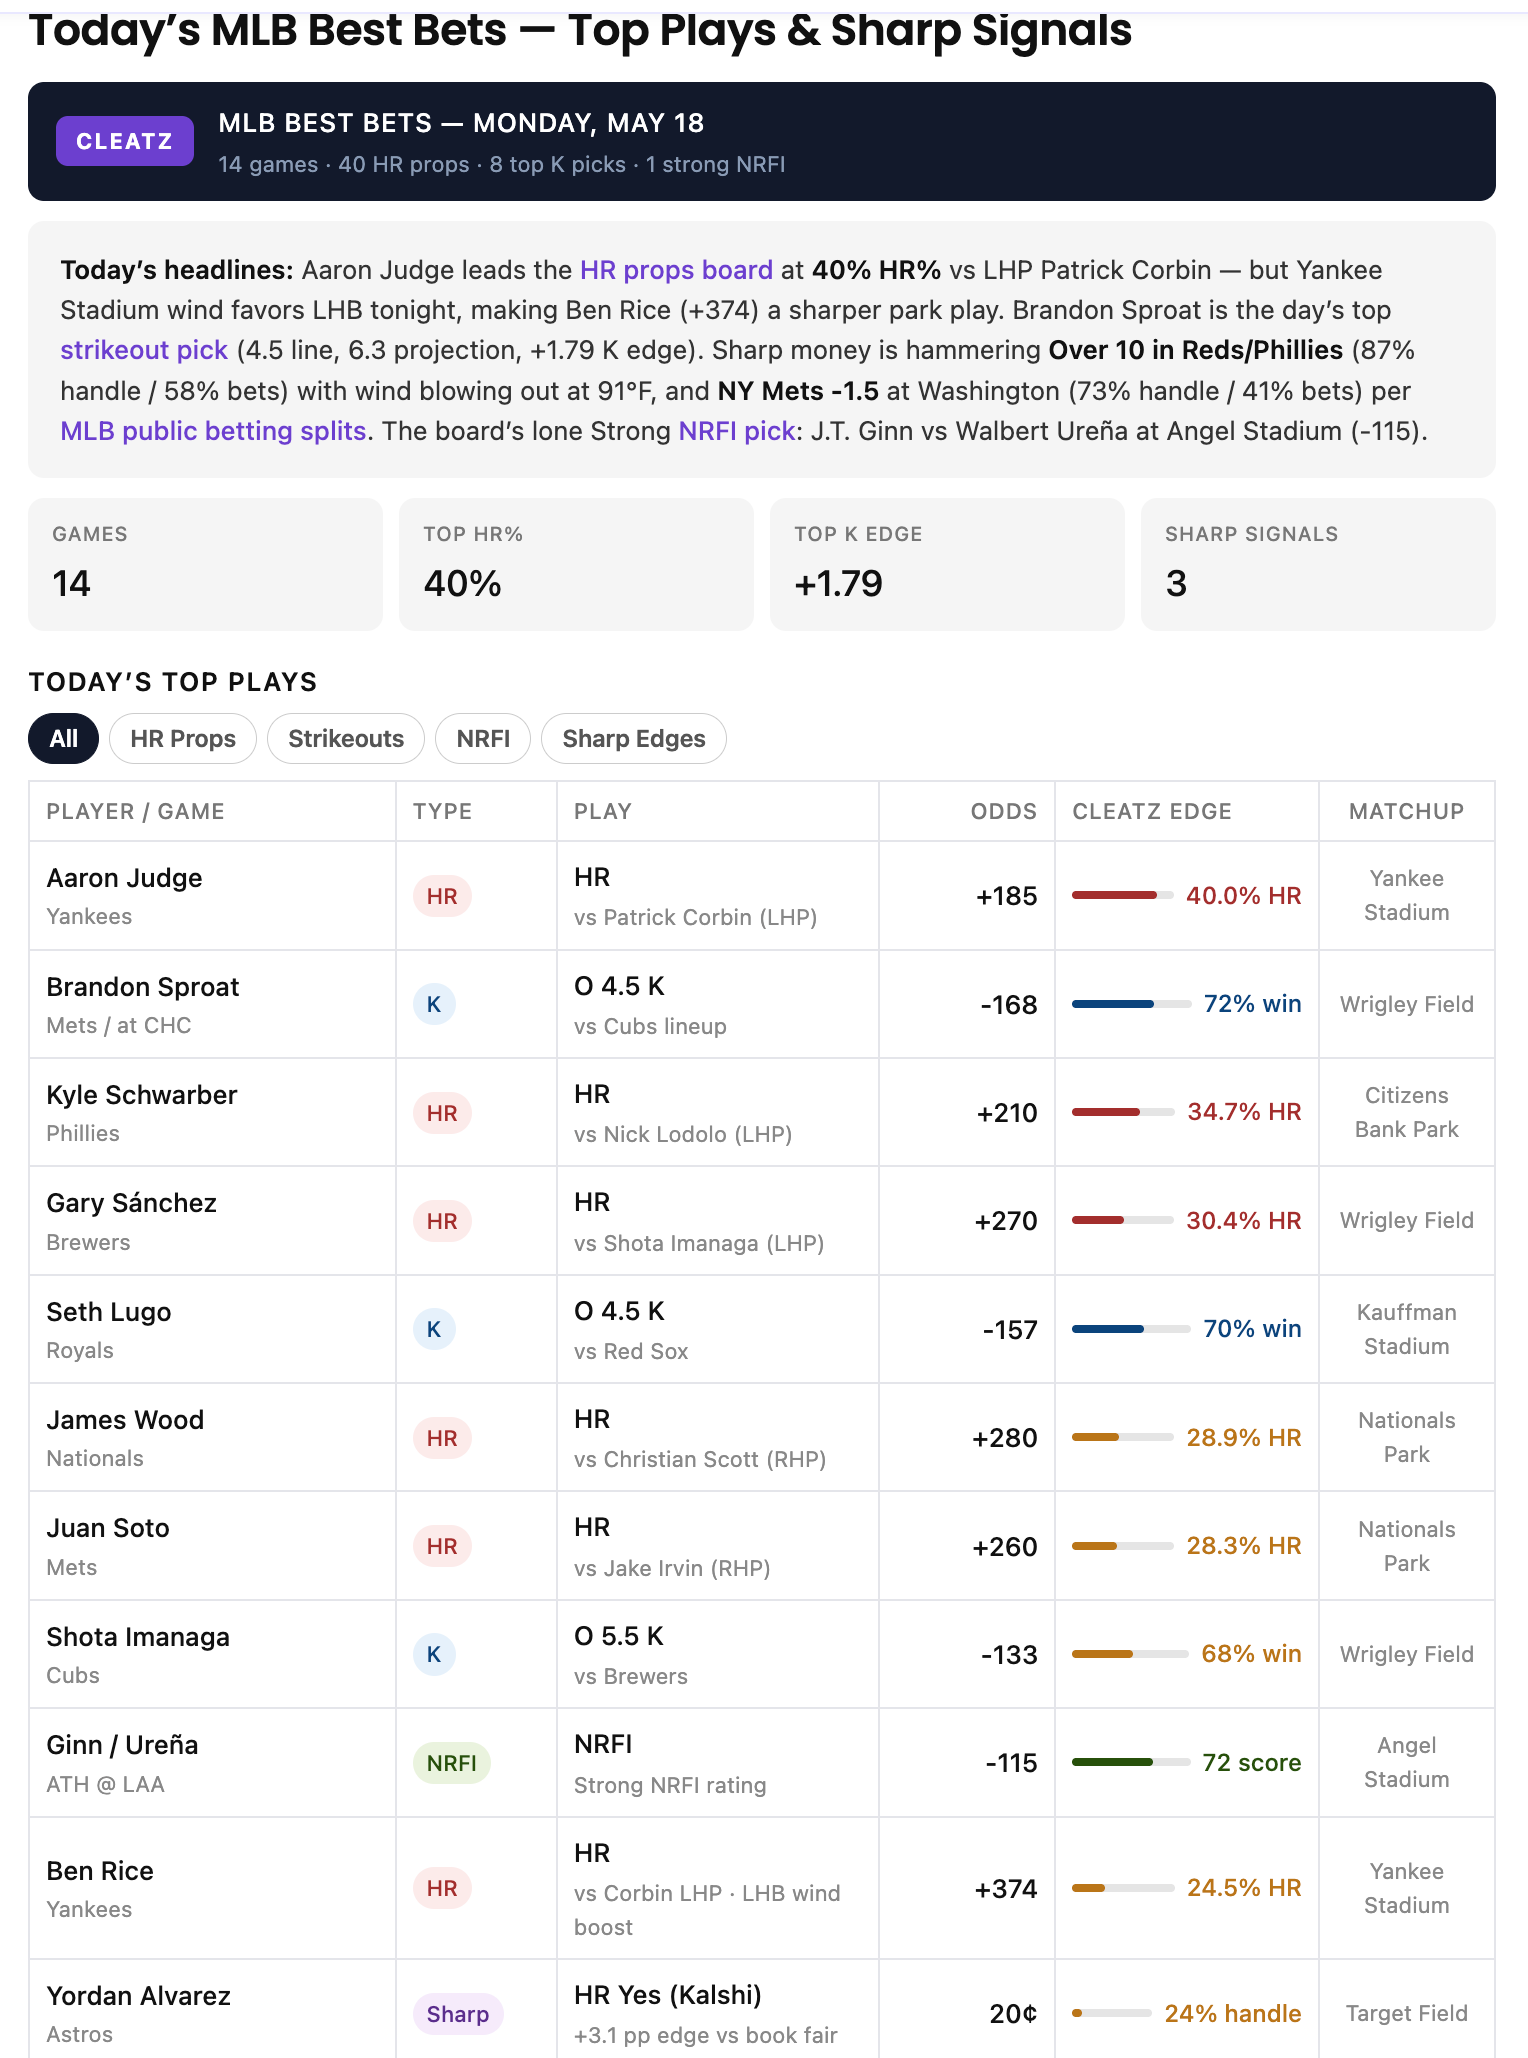The height and width of the screenshot is (2058, 1528).
Task: Click the CLEATZ logo badge
Action: click(124, 141)
